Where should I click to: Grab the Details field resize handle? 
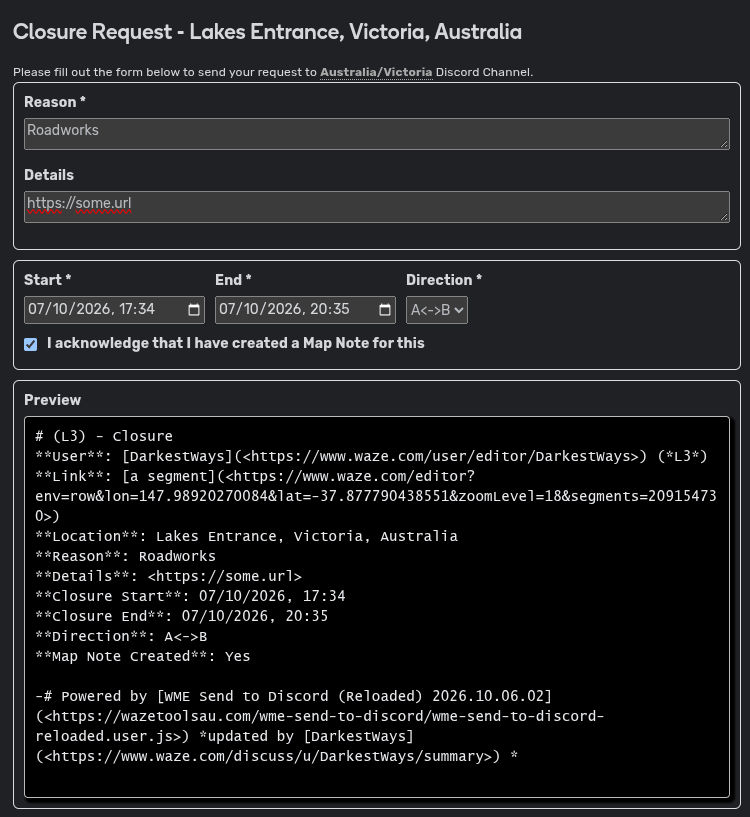tap(724, 217)
